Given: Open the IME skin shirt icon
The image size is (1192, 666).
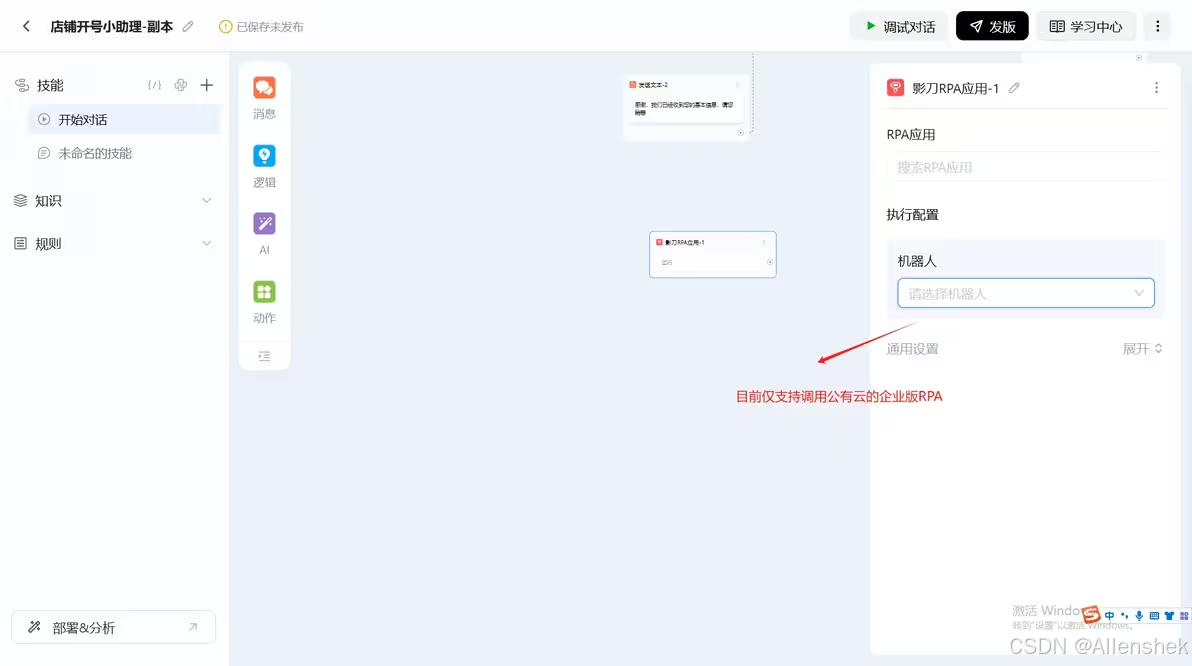Looking at the screenshot, I should point(1169,616).
